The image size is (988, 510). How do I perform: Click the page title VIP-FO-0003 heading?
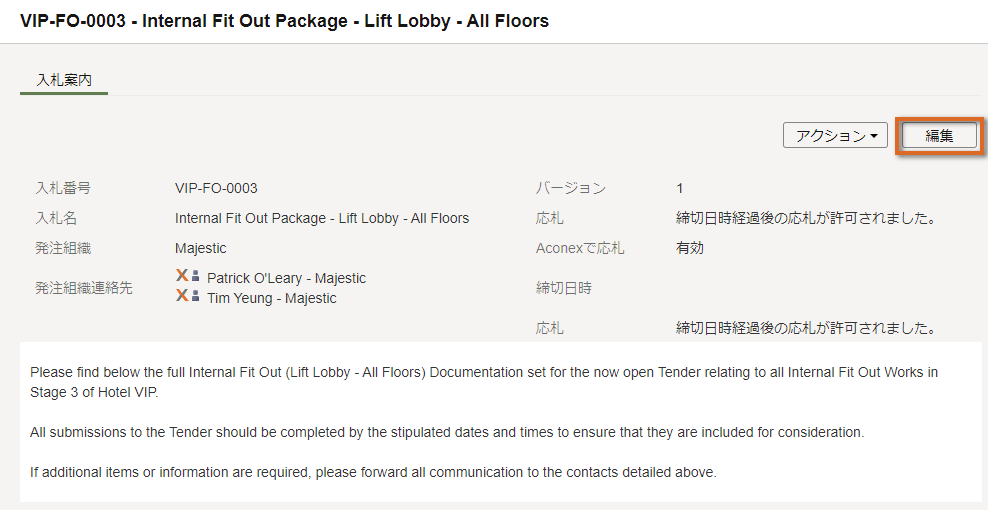[284, 21]
